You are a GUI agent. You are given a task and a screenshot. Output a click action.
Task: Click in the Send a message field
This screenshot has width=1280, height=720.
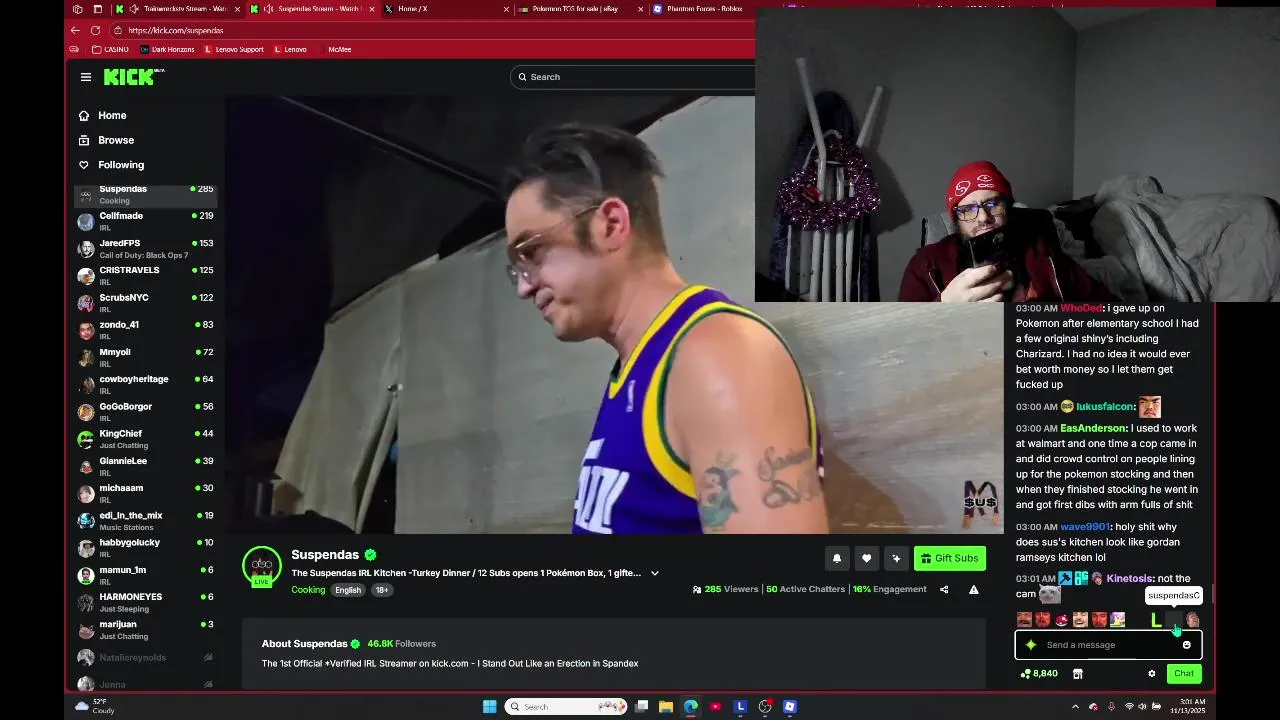(x=1110, y=645)
